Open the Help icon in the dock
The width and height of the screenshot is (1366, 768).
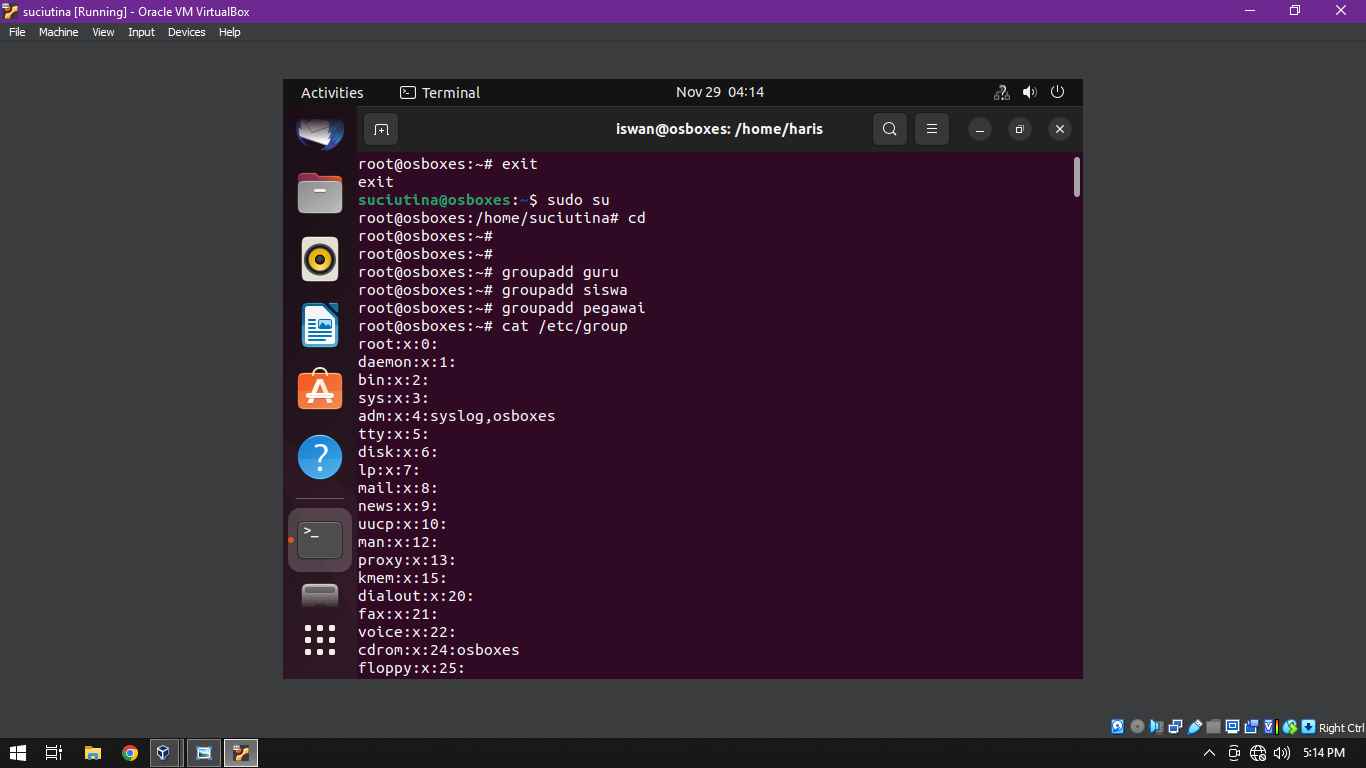pos(320,457)
